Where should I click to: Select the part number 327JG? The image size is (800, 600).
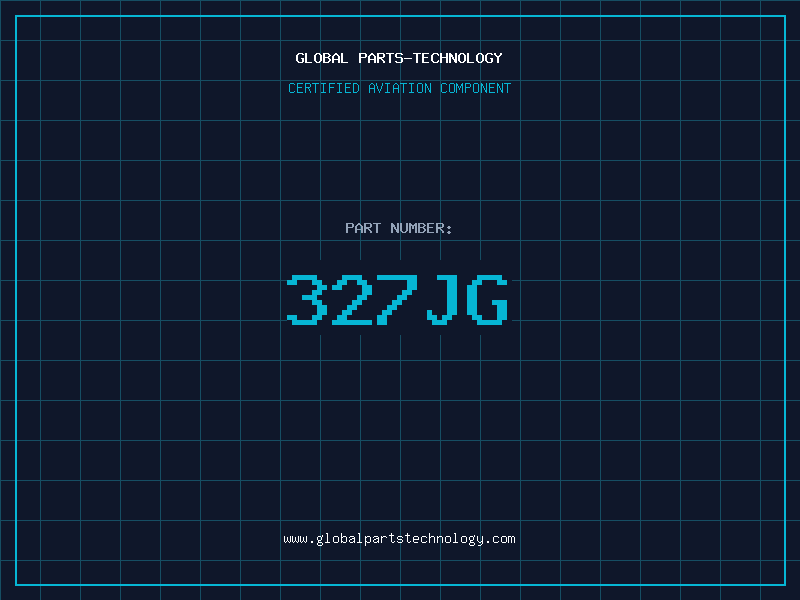tap(397, 300)
